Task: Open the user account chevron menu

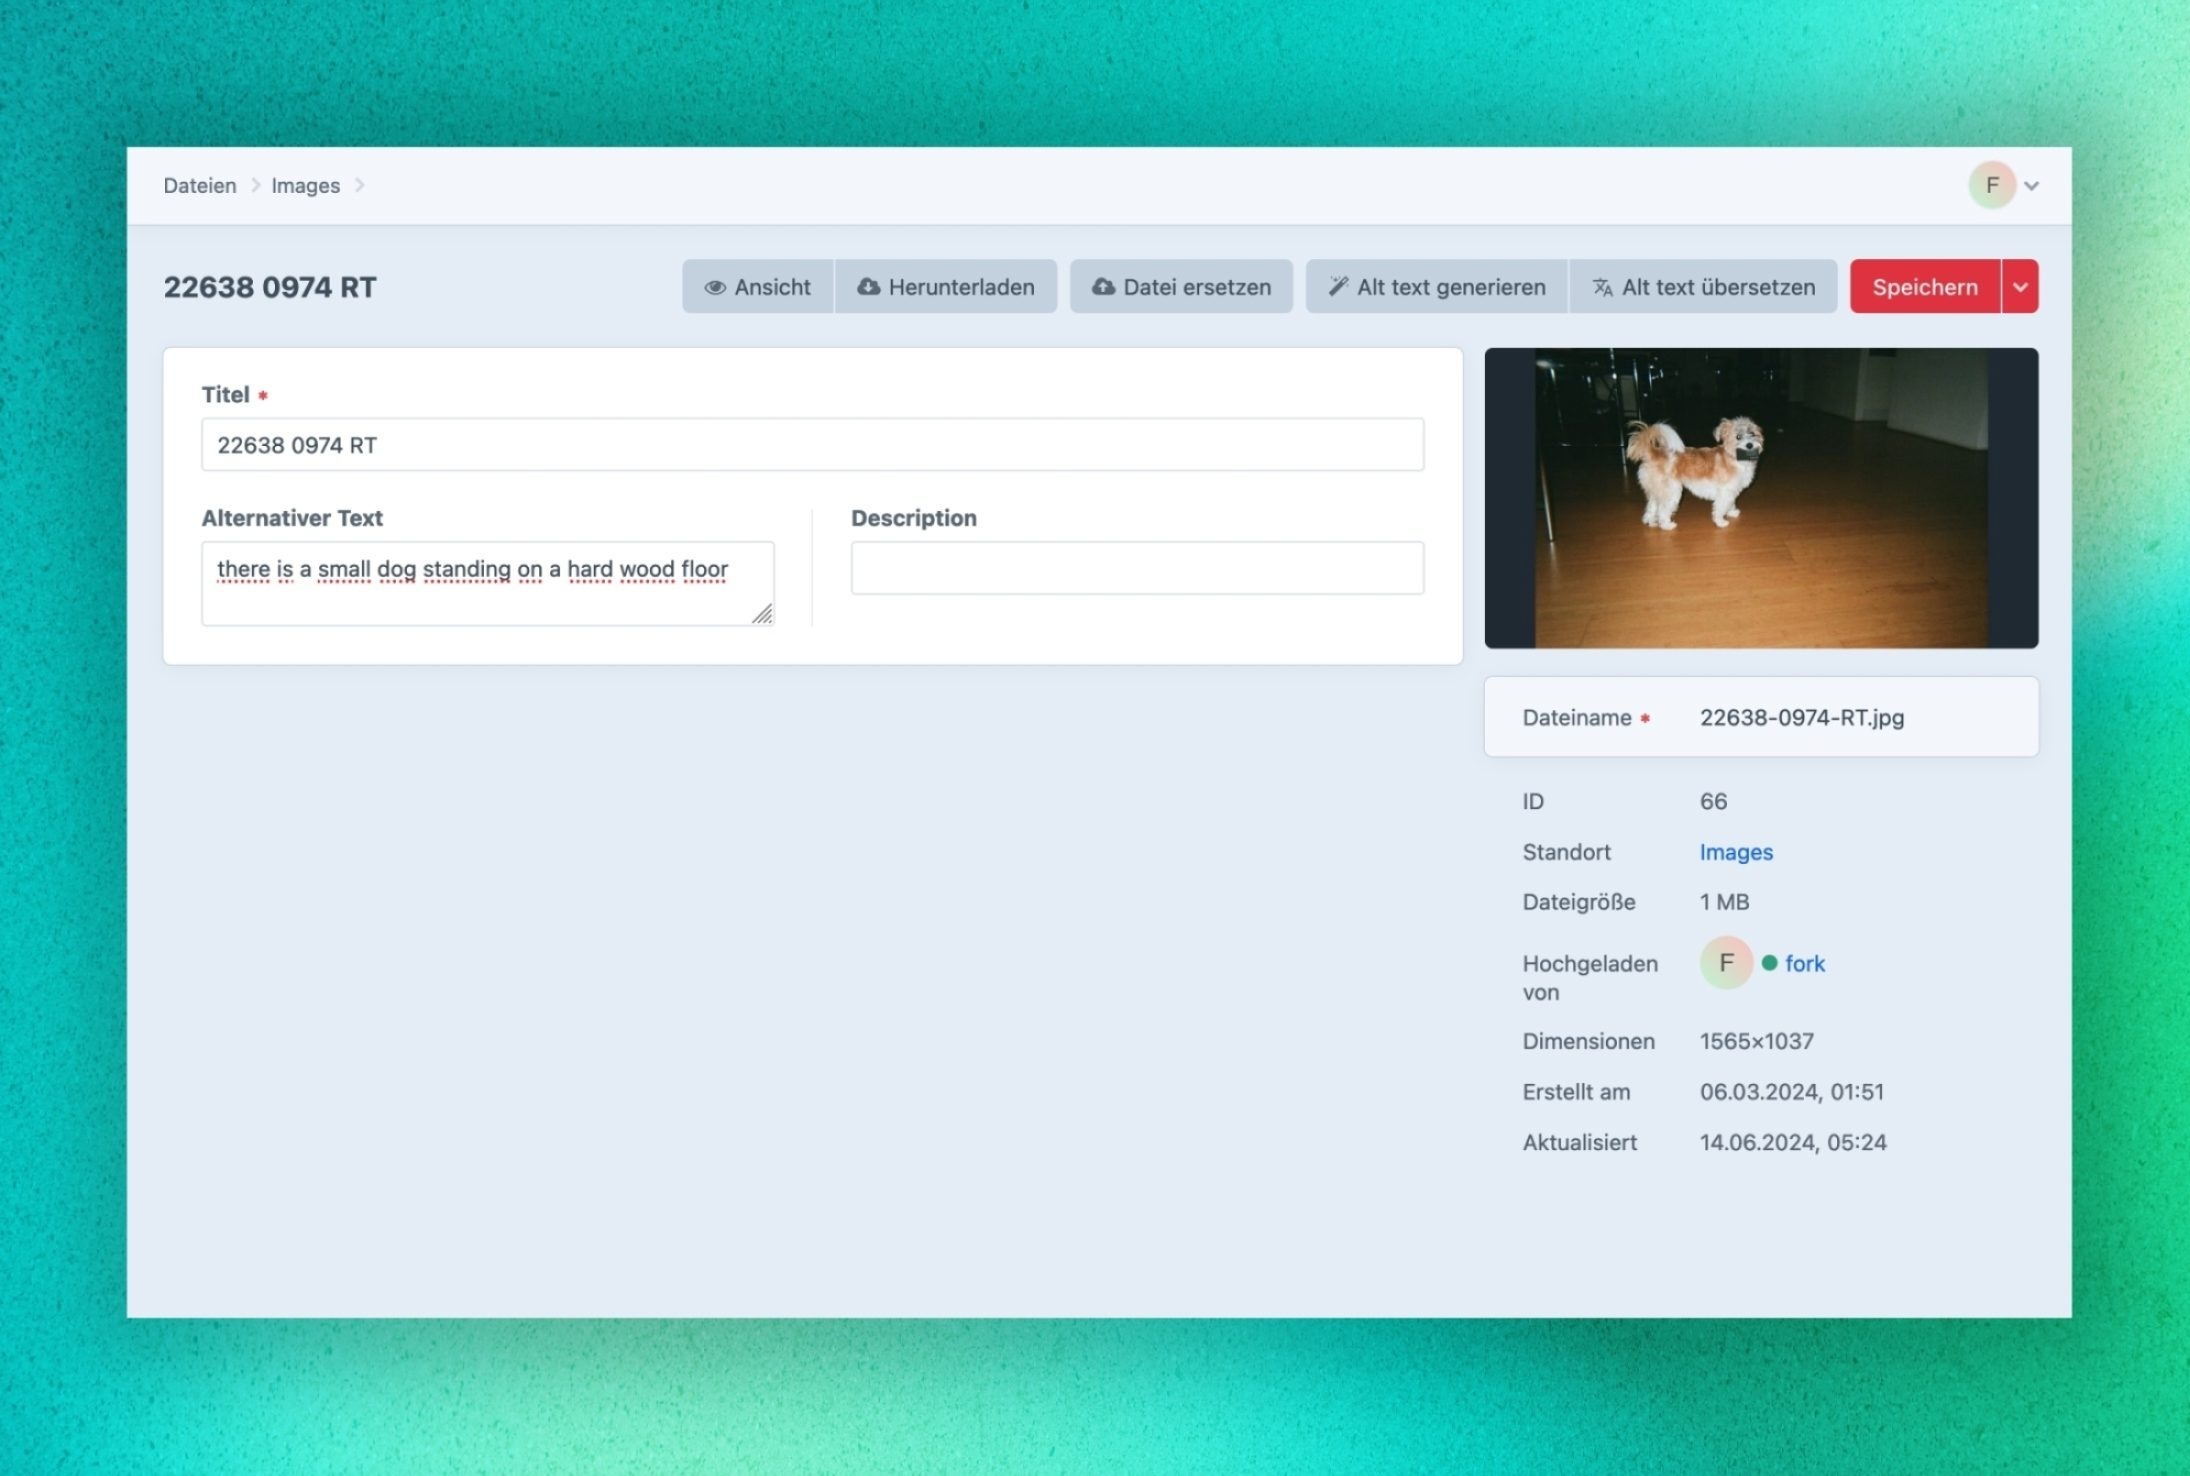Action: pos(2031,186)
